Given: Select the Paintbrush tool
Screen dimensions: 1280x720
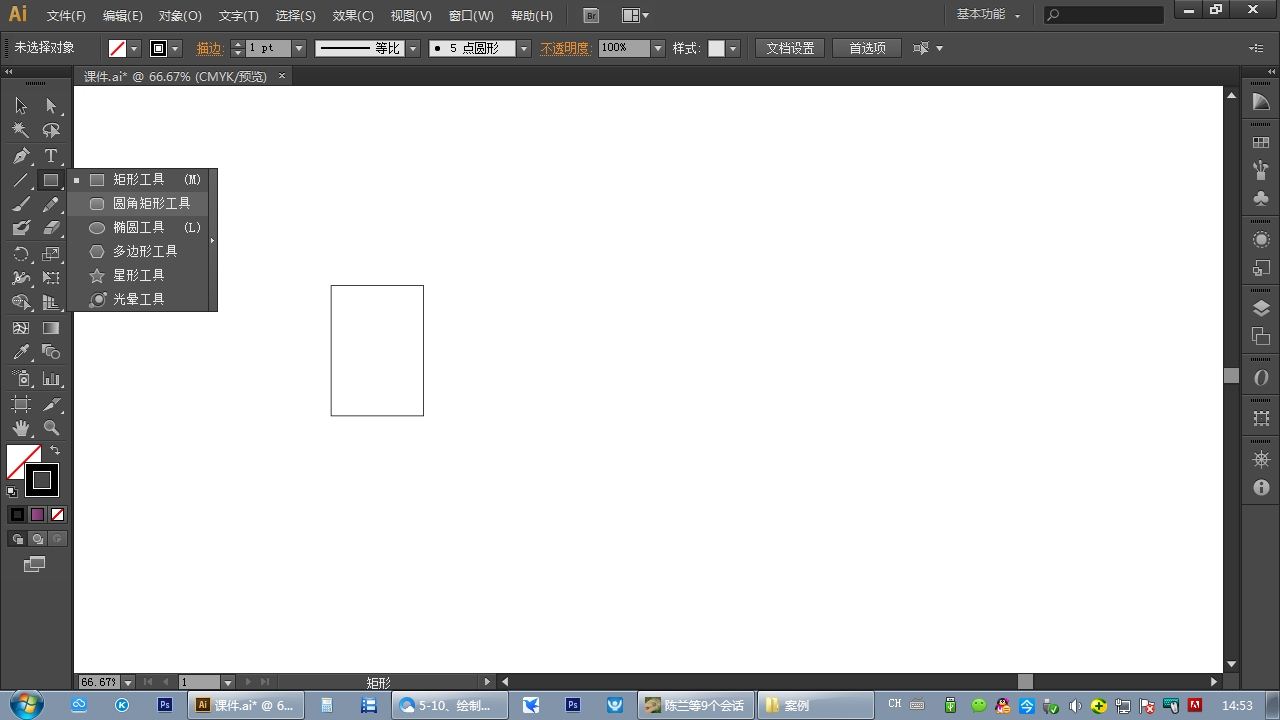Looking at the screenshot, I should [21, 204].
